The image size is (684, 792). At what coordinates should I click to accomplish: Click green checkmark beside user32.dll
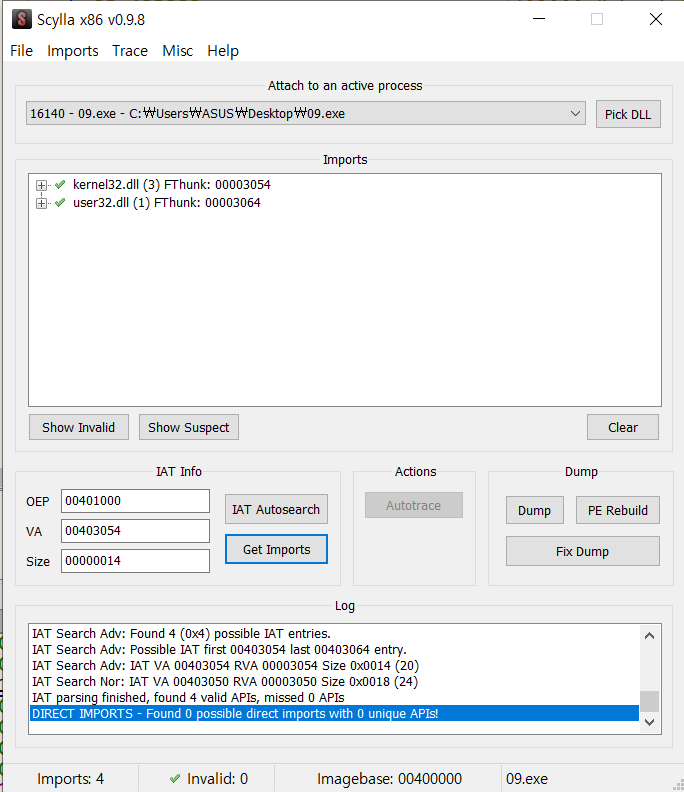(60, 203)
